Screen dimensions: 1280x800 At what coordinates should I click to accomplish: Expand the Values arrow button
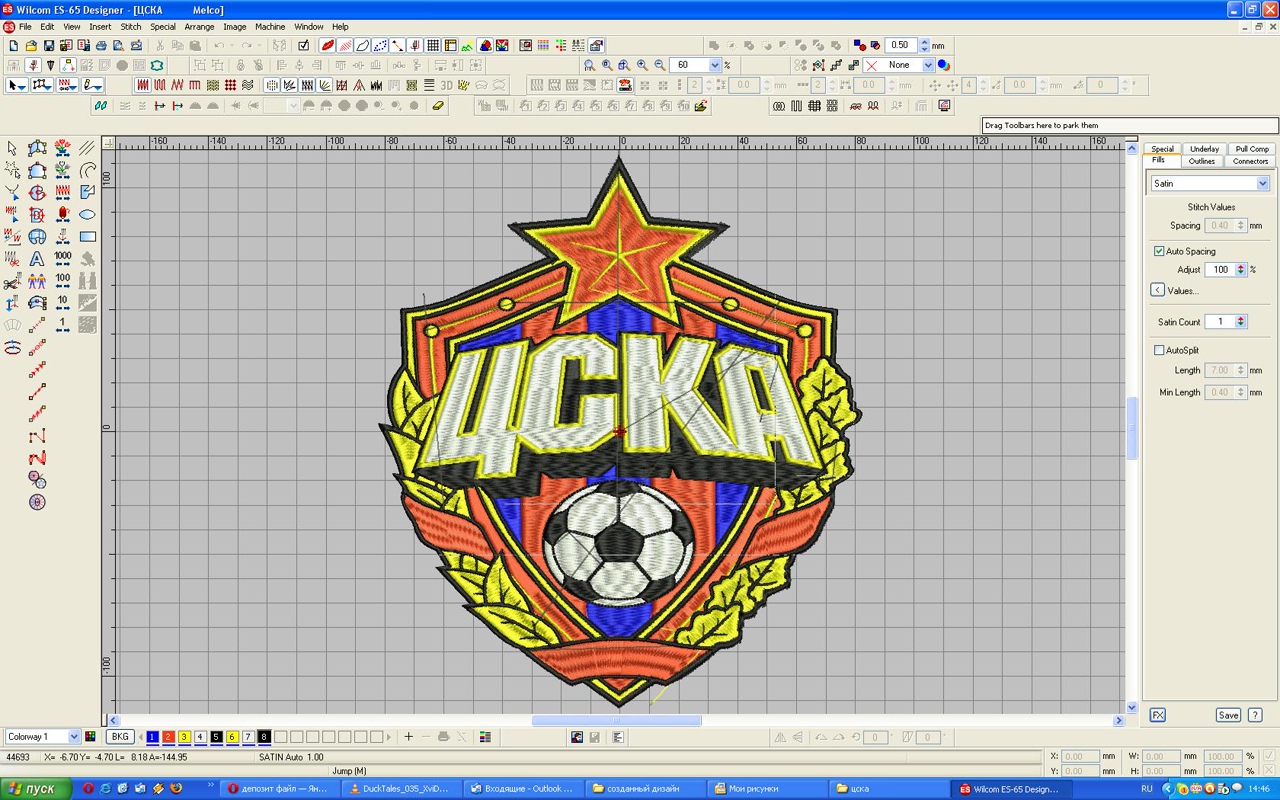1157,290
